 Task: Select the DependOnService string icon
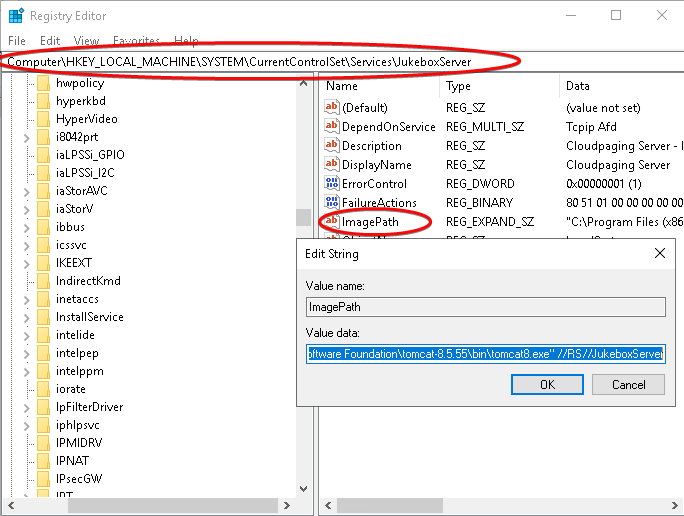(x=332, y=127)
